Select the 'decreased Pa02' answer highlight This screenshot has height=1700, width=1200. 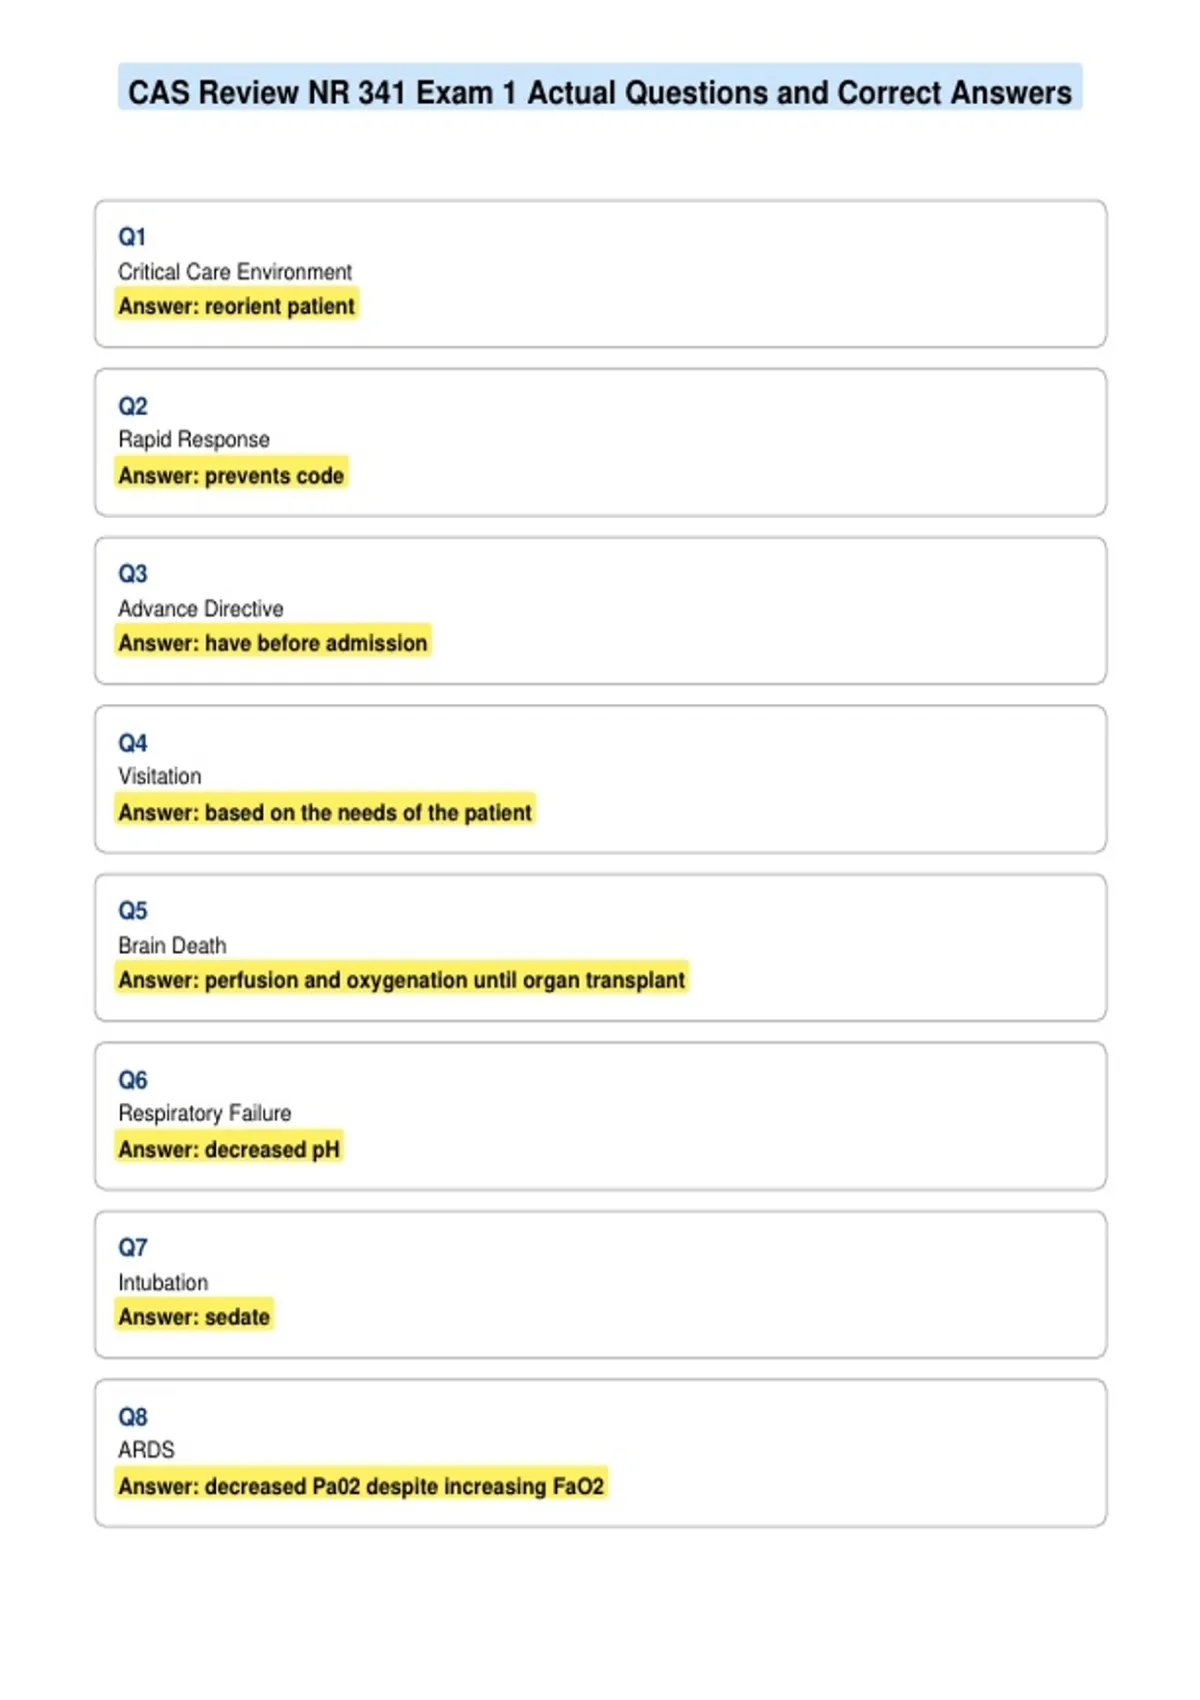coord(361,1486)
